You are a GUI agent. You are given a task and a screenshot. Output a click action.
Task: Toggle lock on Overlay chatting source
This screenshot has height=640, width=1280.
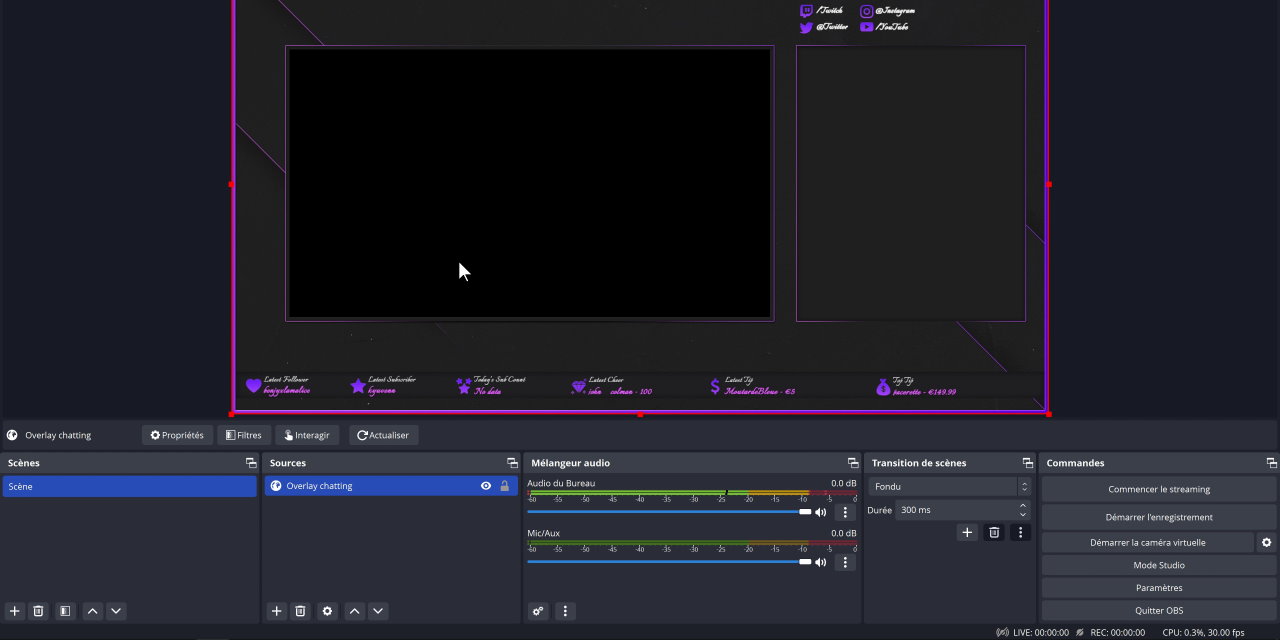point(504,486)
